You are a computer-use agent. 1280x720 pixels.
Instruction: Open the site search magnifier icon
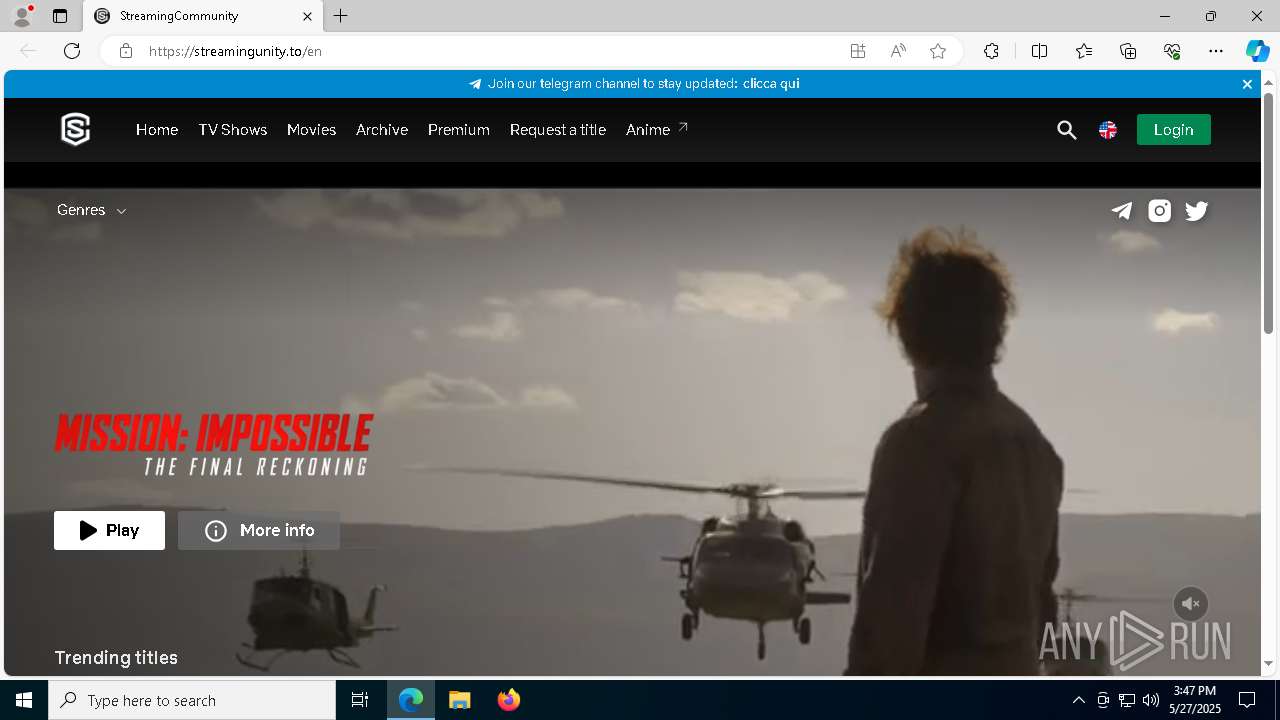point(1066,130)
